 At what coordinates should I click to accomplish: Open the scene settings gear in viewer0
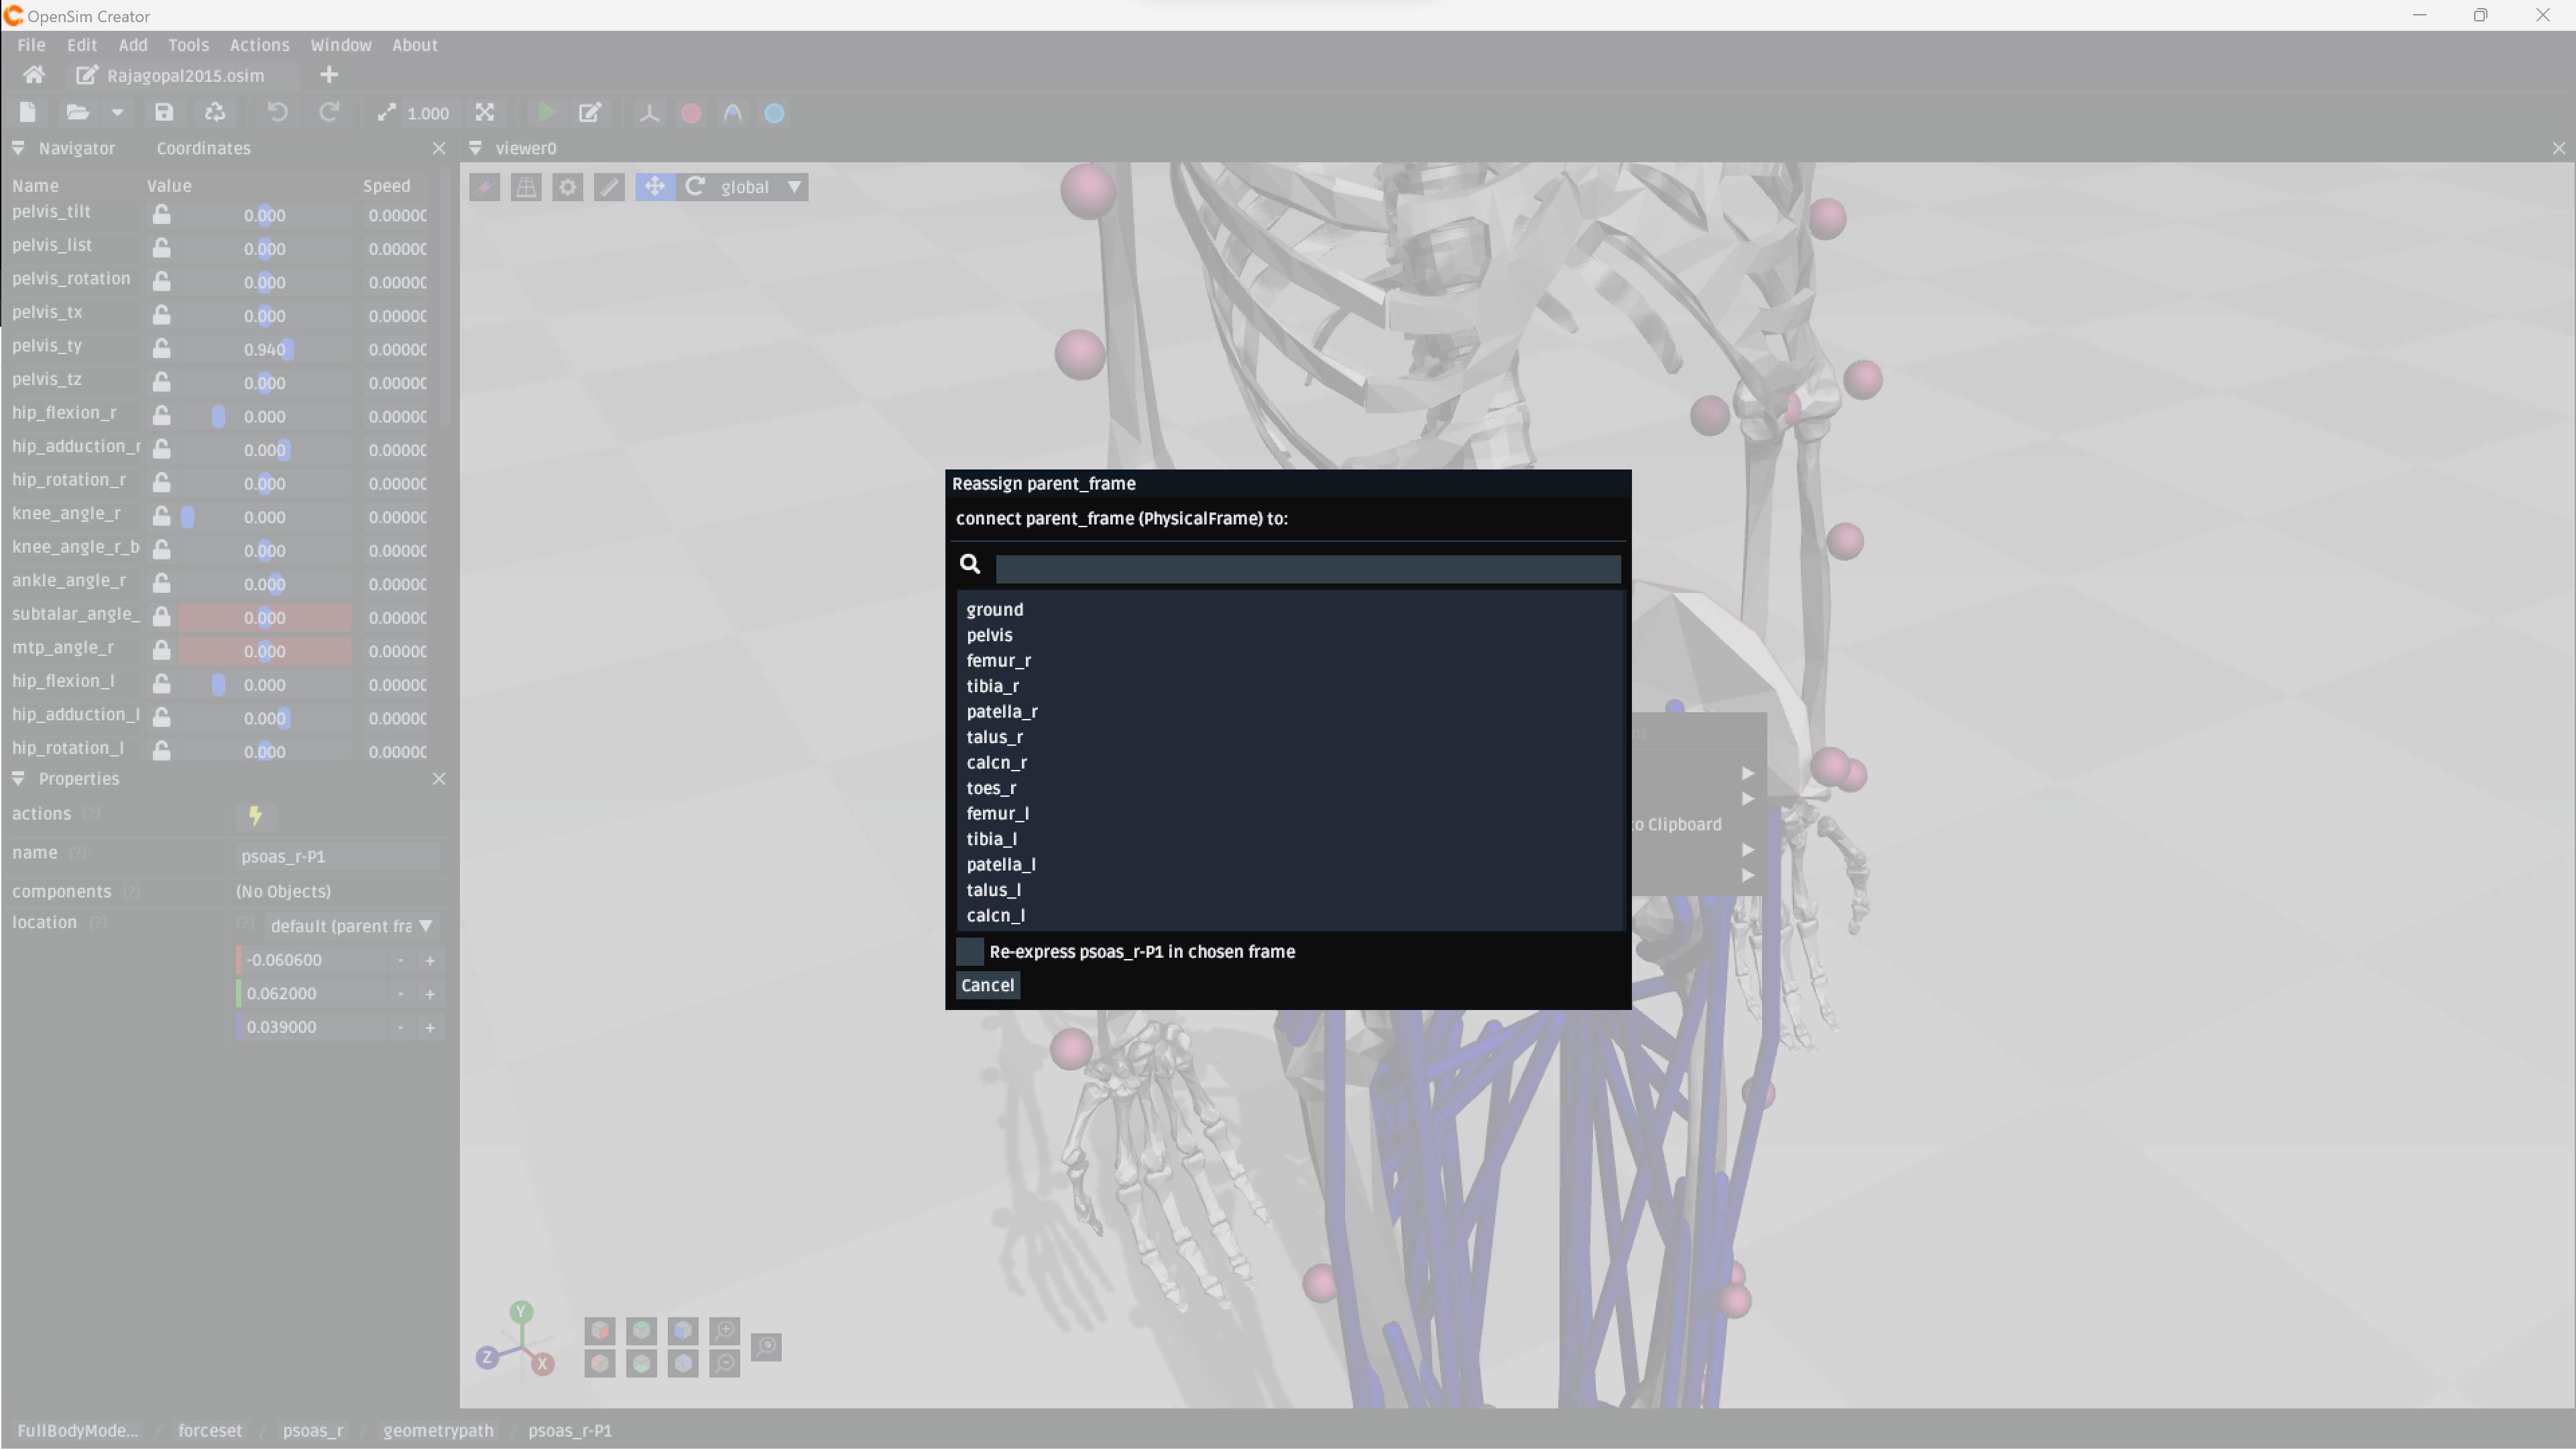click(x=567, y=187)
